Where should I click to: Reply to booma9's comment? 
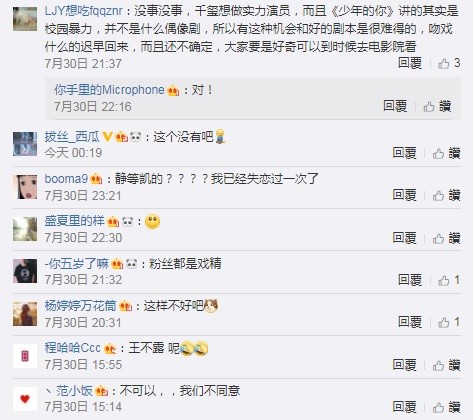click(404, 195)
